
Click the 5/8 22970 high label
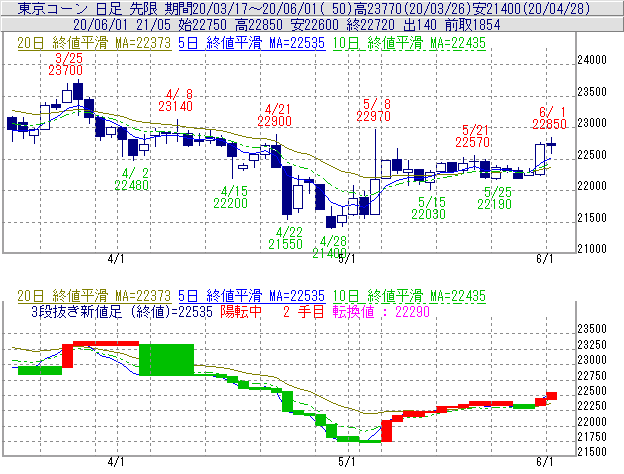[373, 110]
